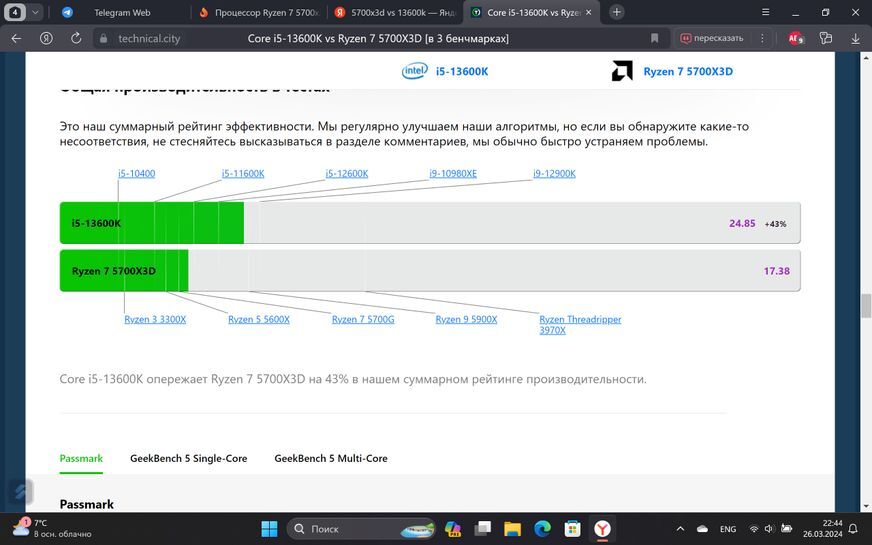The width and height of the screenshot is (872, 545).
Task: Open a new tab with plus icon
Action: [616, 12]
